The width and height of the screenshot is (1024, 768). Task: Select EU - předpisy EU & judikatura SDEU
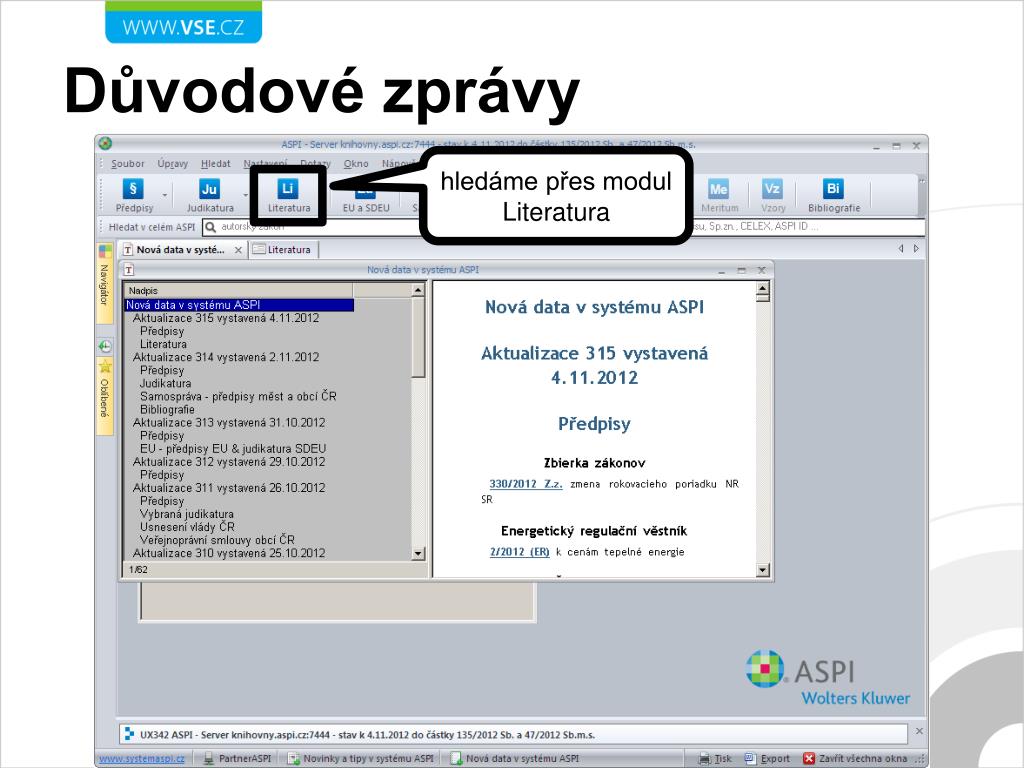[x=233, y=449]
